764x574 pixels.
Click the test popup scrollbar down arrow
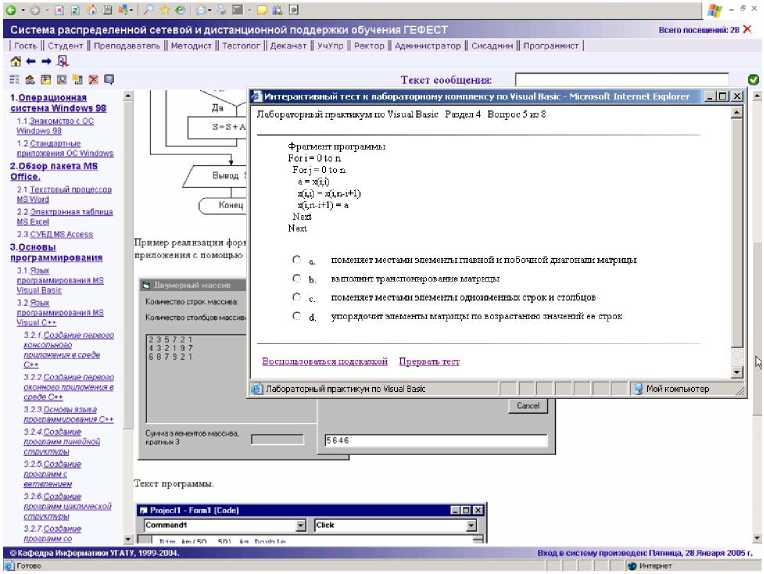pos(737,373)
